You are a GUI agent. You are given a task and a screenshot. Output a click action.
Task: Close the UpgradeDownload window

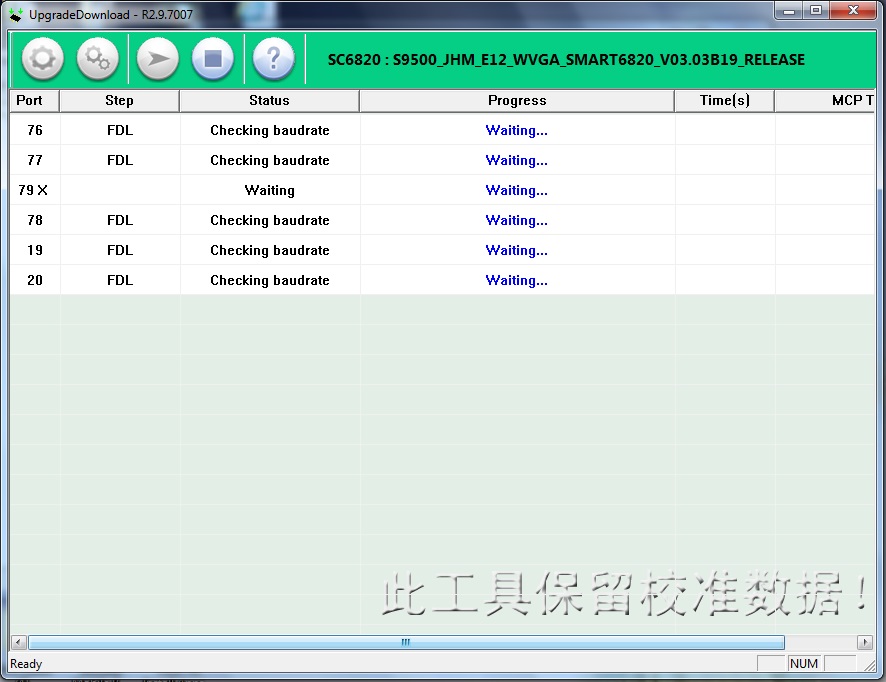tap(853, 10)
